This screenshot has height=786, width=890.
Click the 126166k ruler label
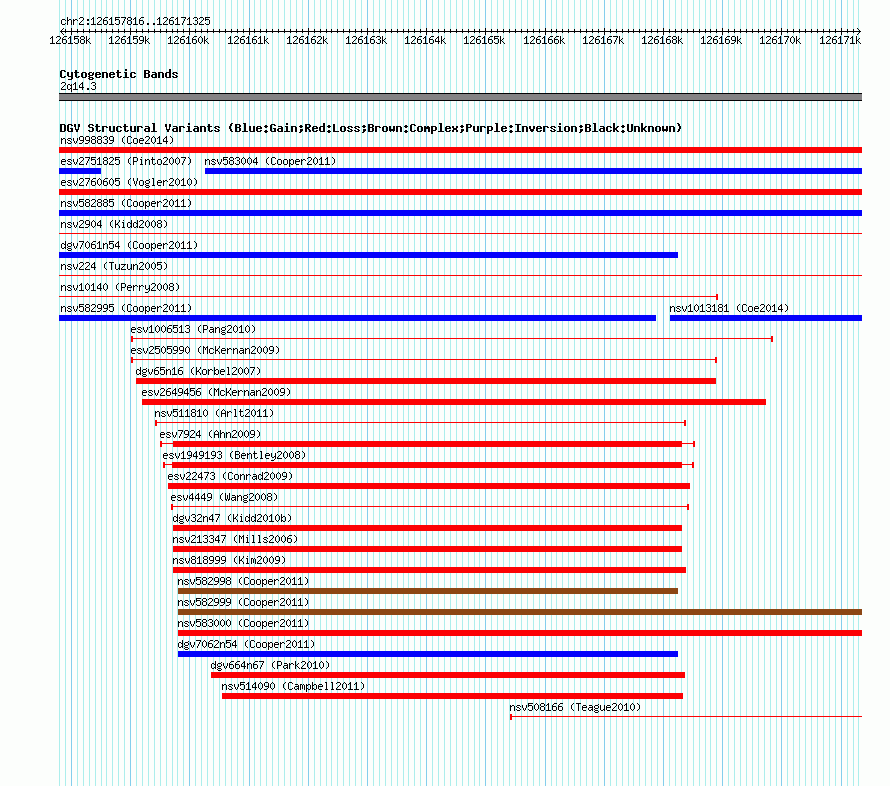point(544,40)
